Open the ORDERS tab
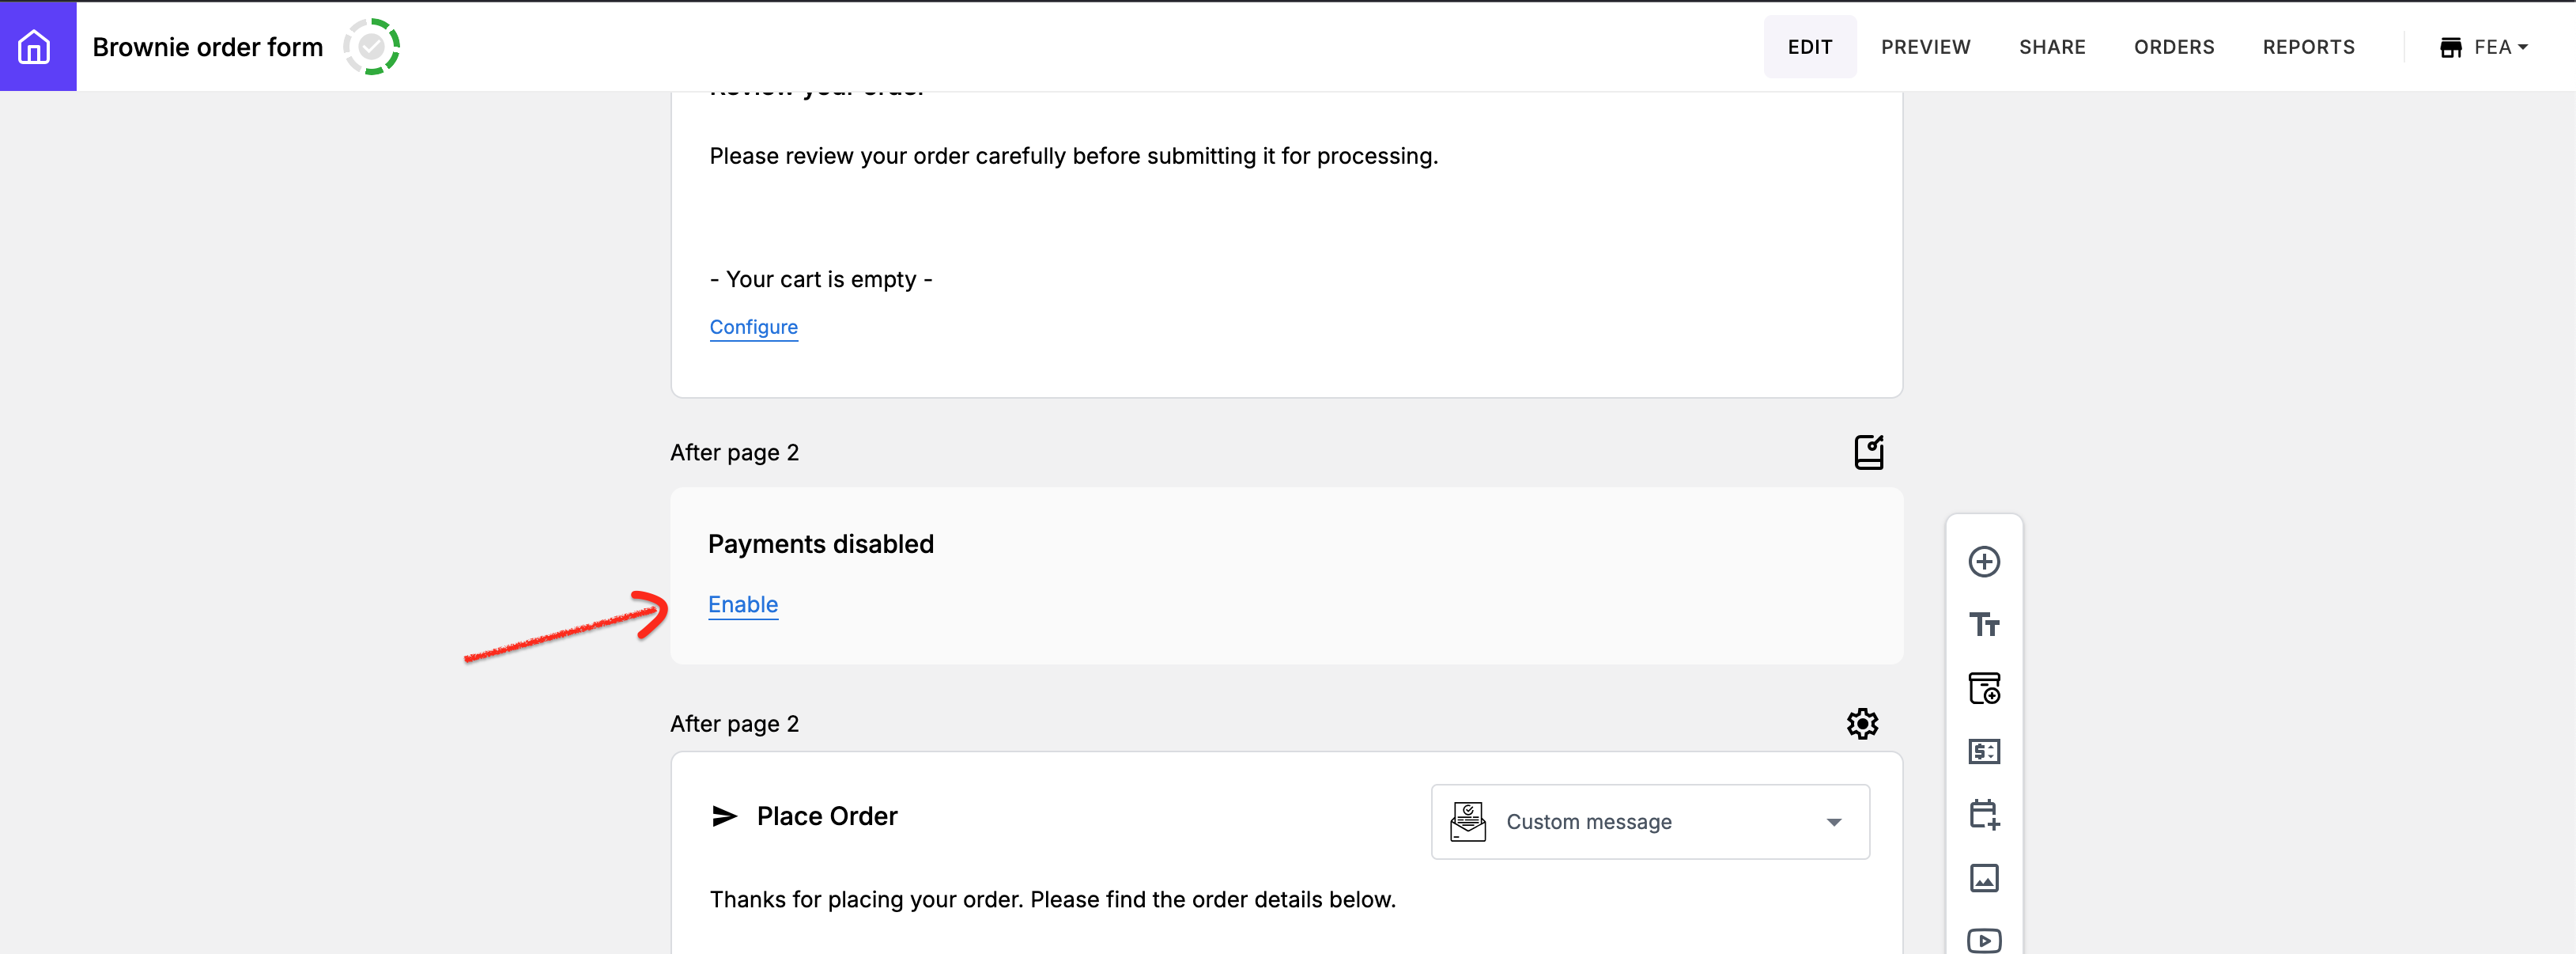The image size is (2576, 954). (x=2174, y=47)
